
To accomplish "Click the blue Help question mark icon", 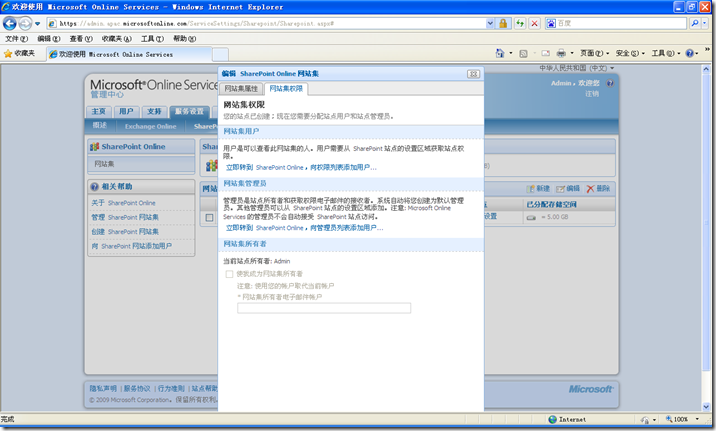I will (690, 53).
